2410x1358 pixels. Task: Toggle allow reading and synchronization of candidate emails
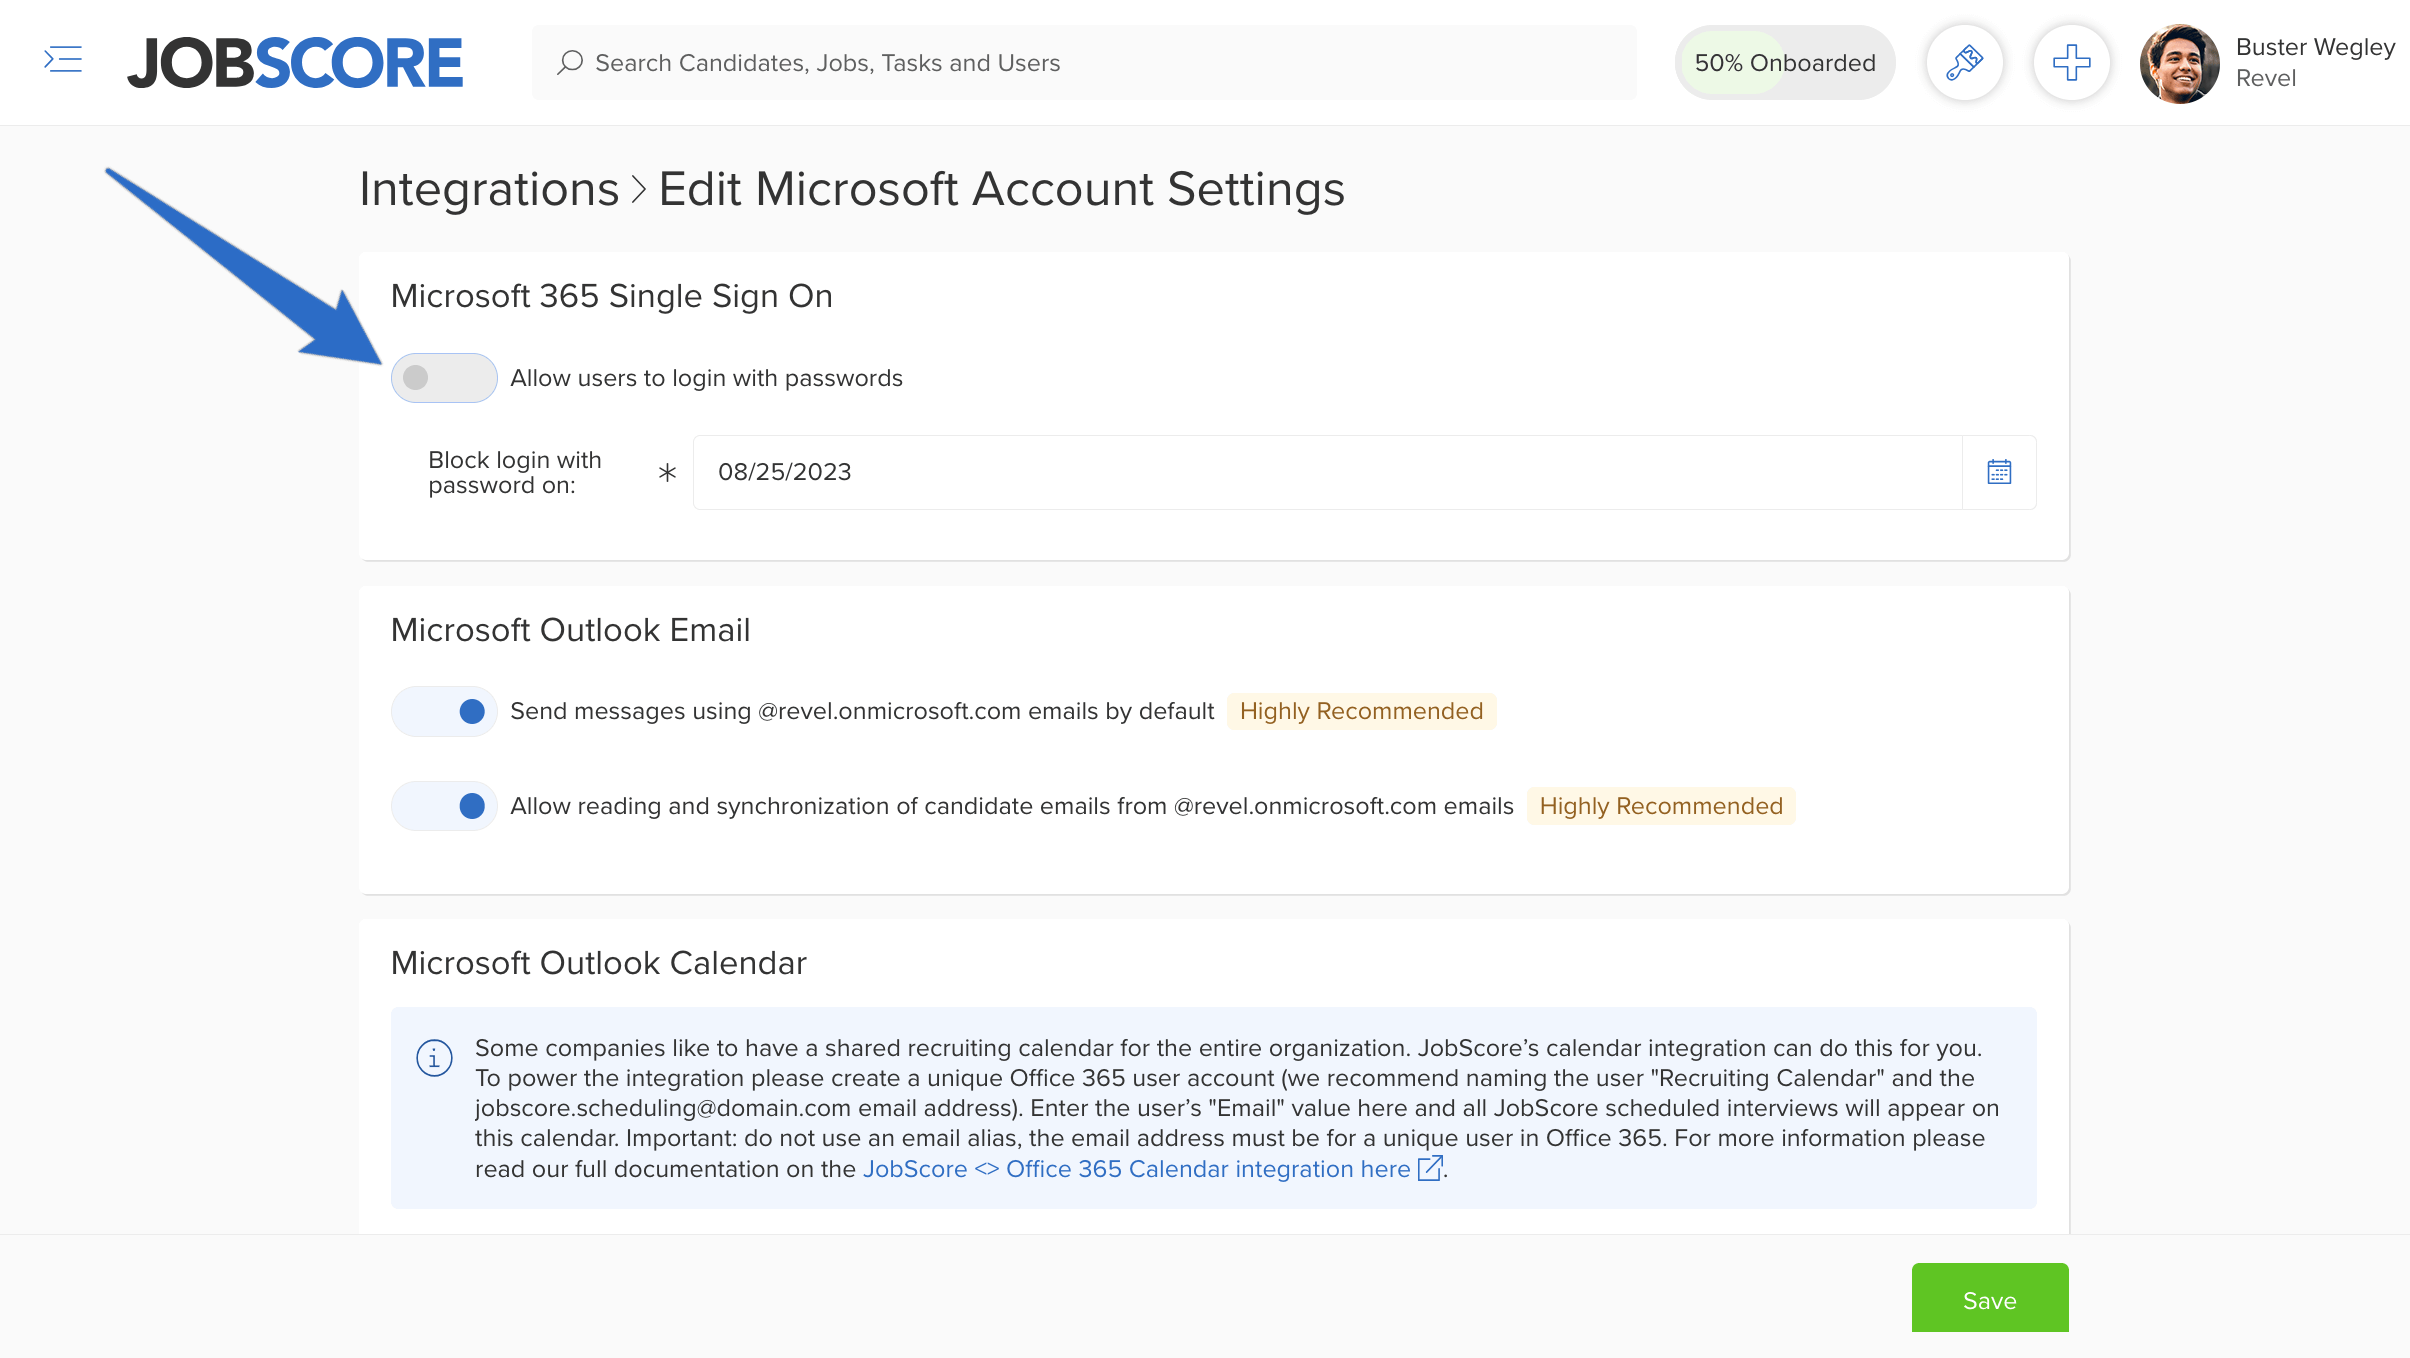(444, 806)
